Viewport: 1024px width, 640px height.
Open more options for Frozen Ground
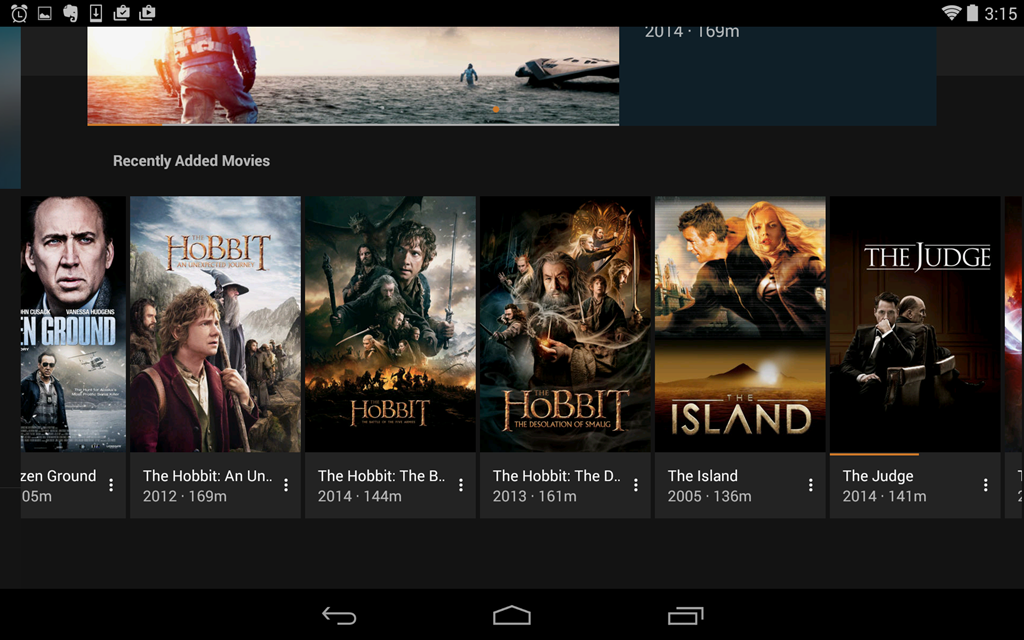click(111, 485)
